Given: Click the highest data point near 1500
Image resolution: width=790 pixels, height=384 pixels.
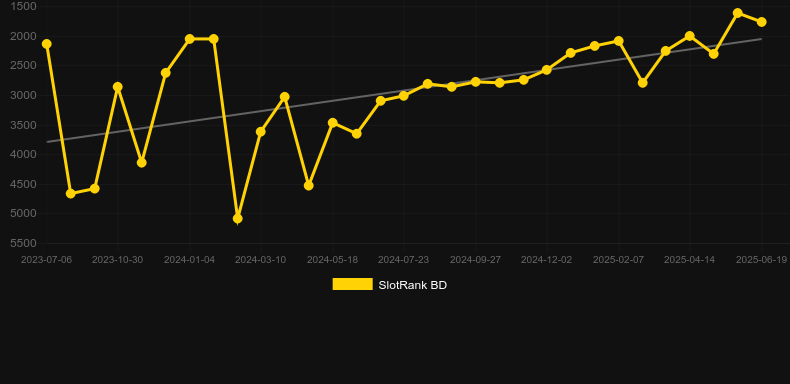Looking at the screenshot, I should [738, 13].
